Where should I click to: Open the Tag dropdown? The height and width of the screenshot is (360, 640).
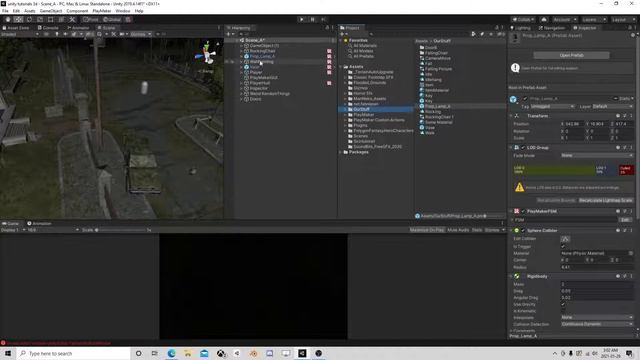[553, 107]
